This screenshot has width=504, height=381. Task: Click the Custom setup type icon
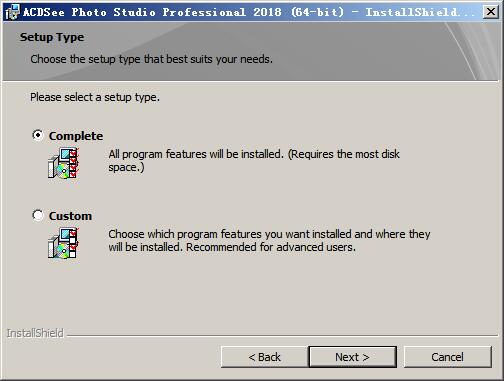click(63, 243)
